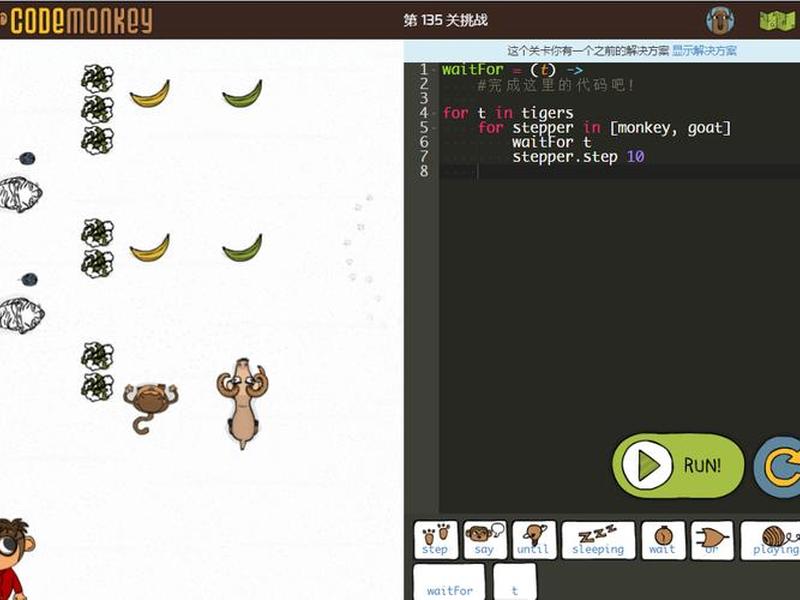Click the reset circular arrow button
Viewport: 800px width, 600px height.
coord(778,467)
